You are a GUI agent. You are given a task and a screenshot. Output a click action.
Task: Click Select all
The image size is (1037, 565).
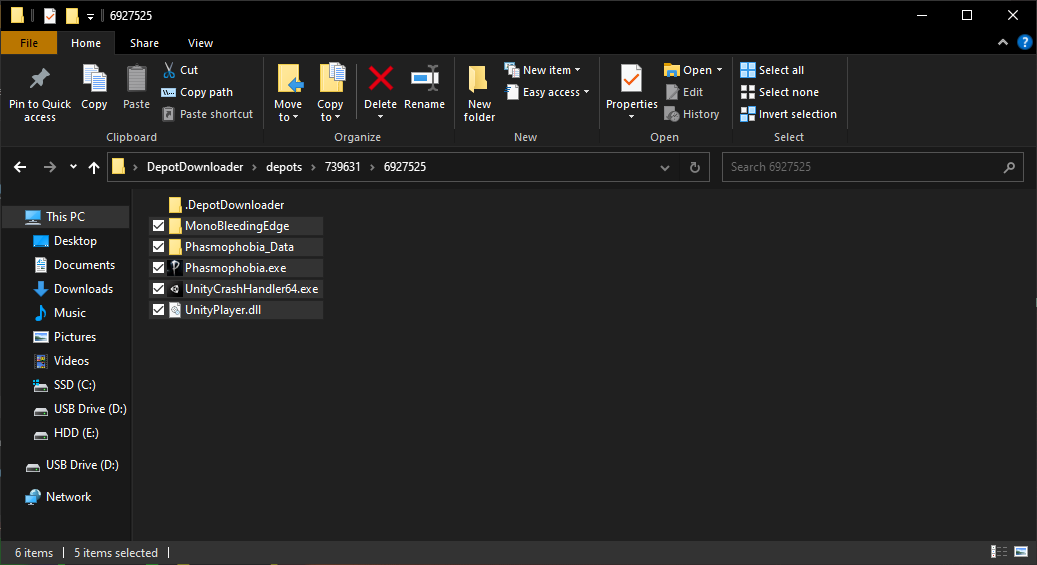[772, 70]
